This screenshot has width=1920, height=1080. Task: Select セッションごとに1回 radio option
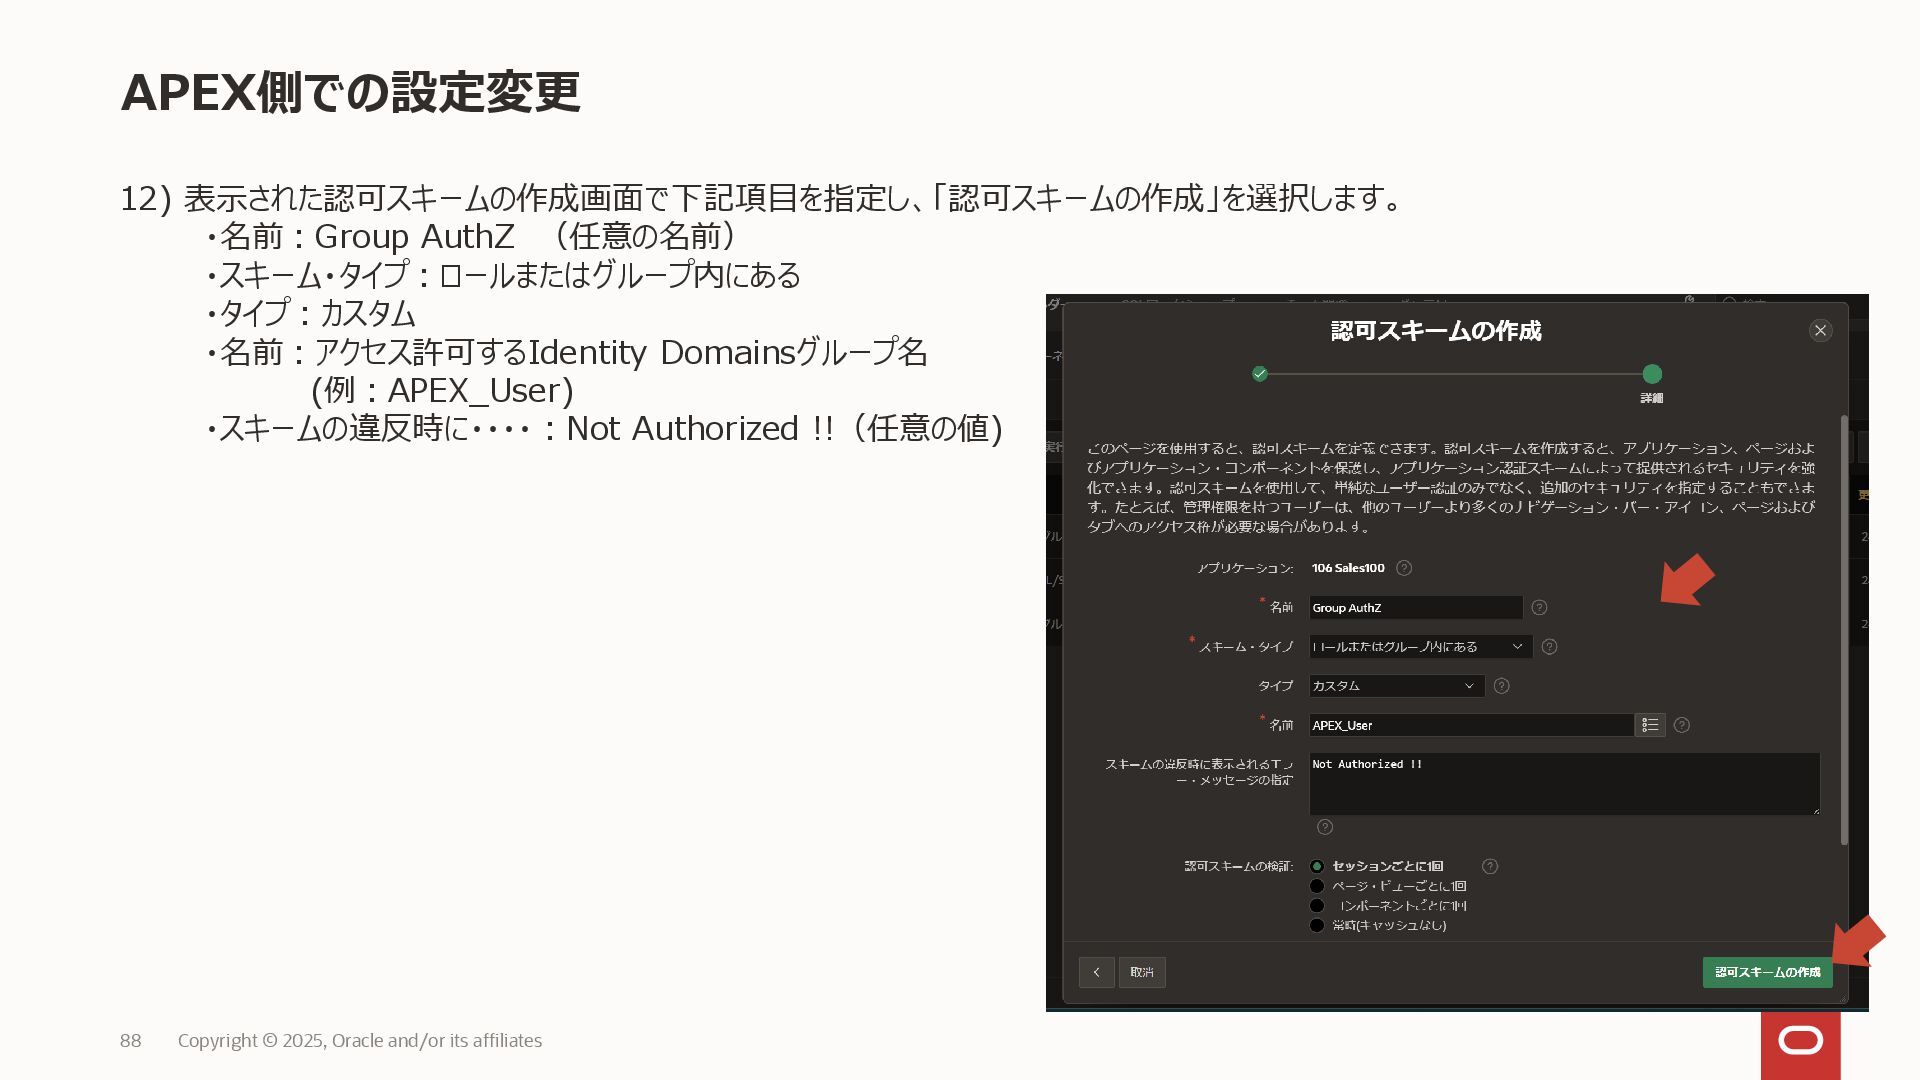coord(1317,866)
